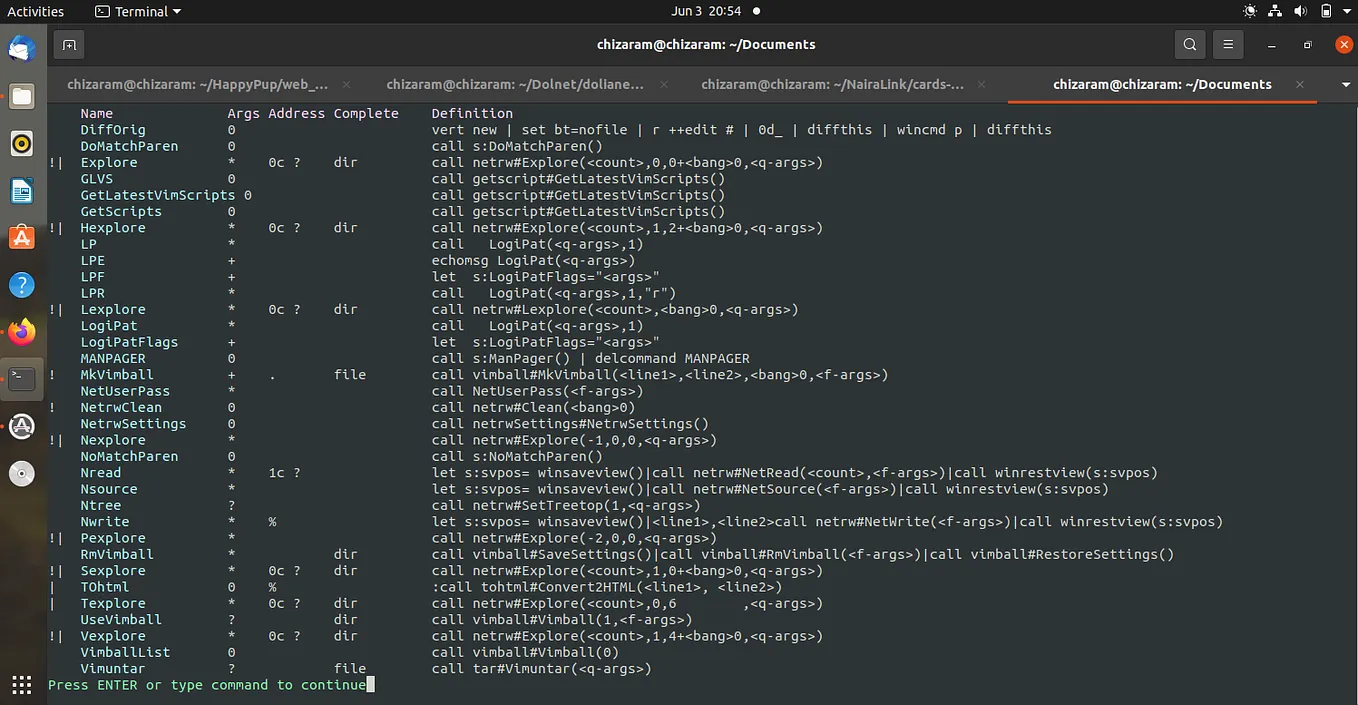Click the battery indicator in top bar
Viewport: 1358px width, 705px height.
pyautogui.click(x=1327, y=11)
